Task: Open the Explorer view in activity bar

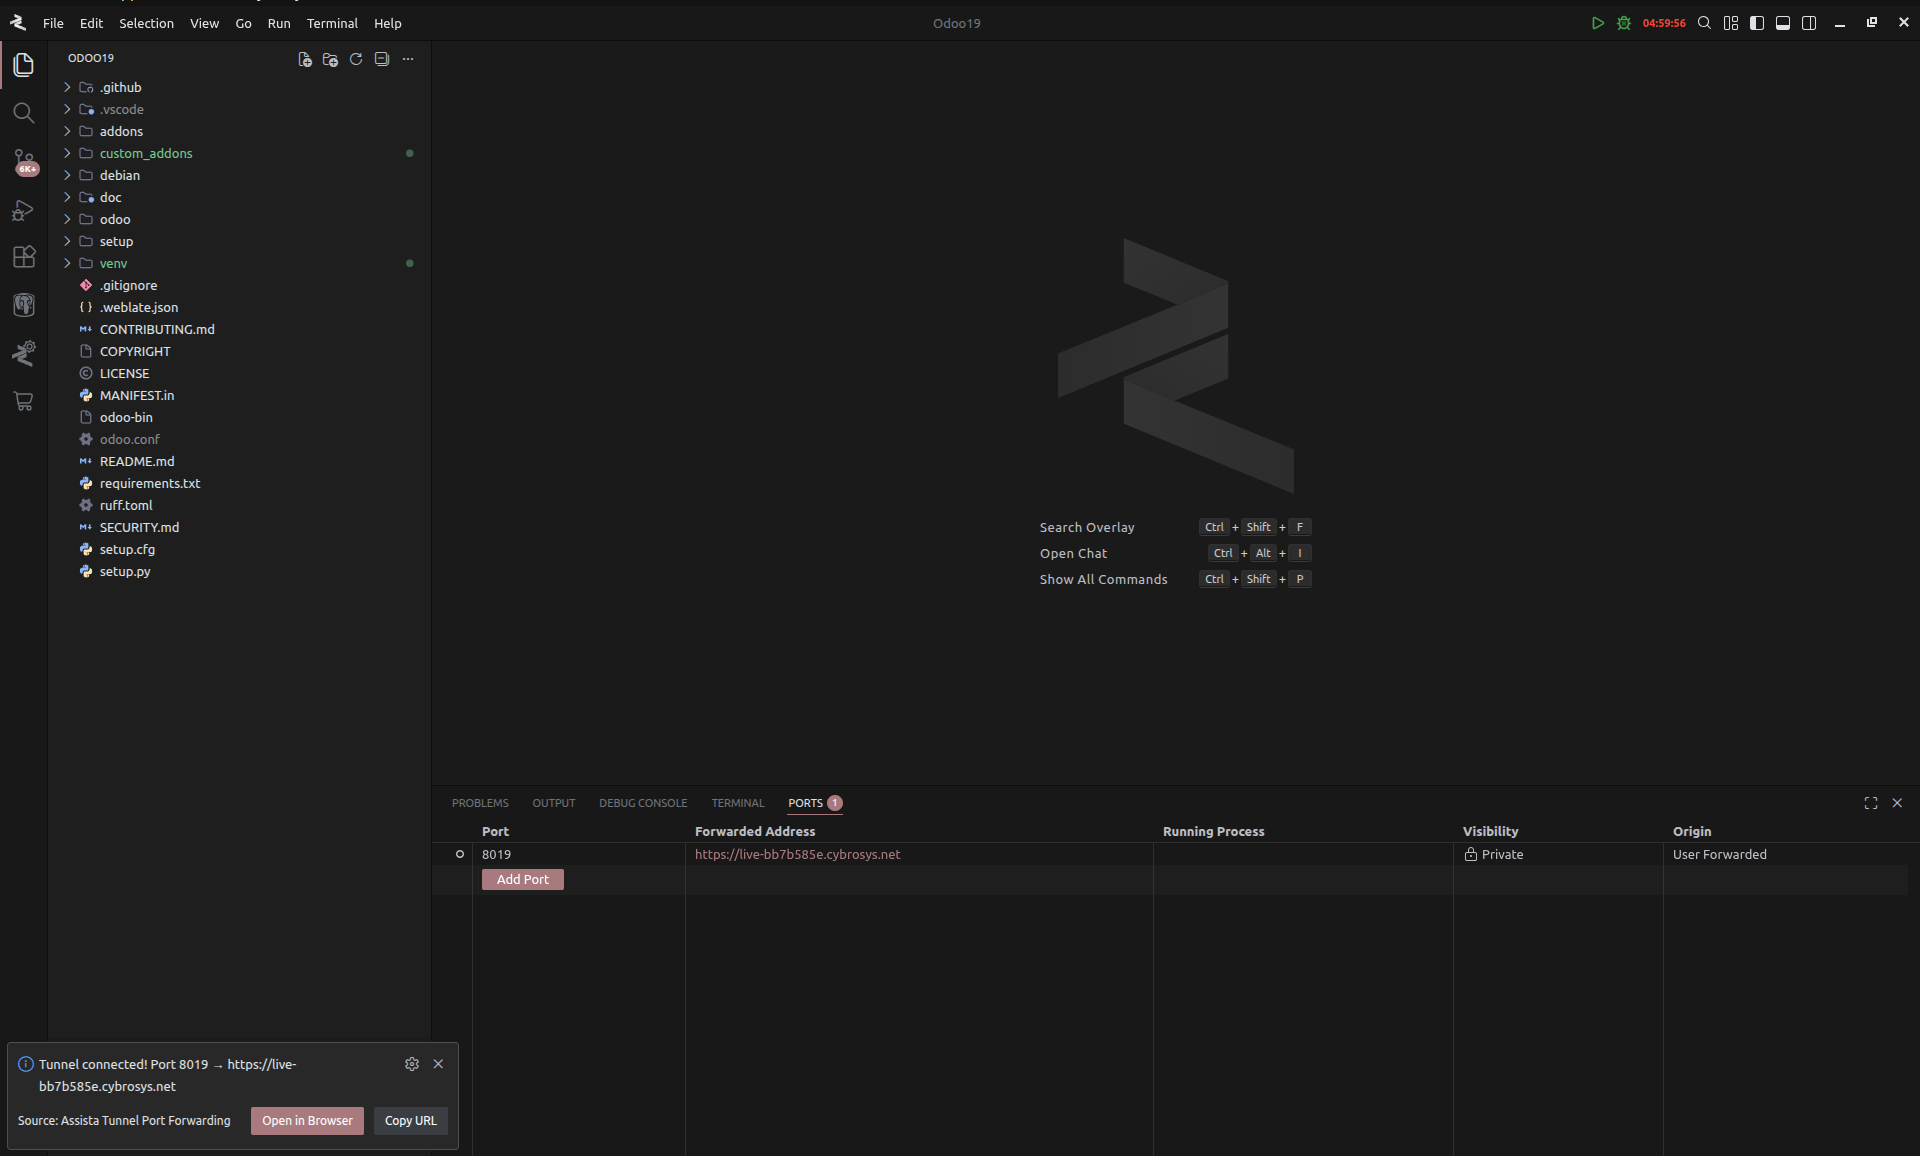Action: pos(24,65)
